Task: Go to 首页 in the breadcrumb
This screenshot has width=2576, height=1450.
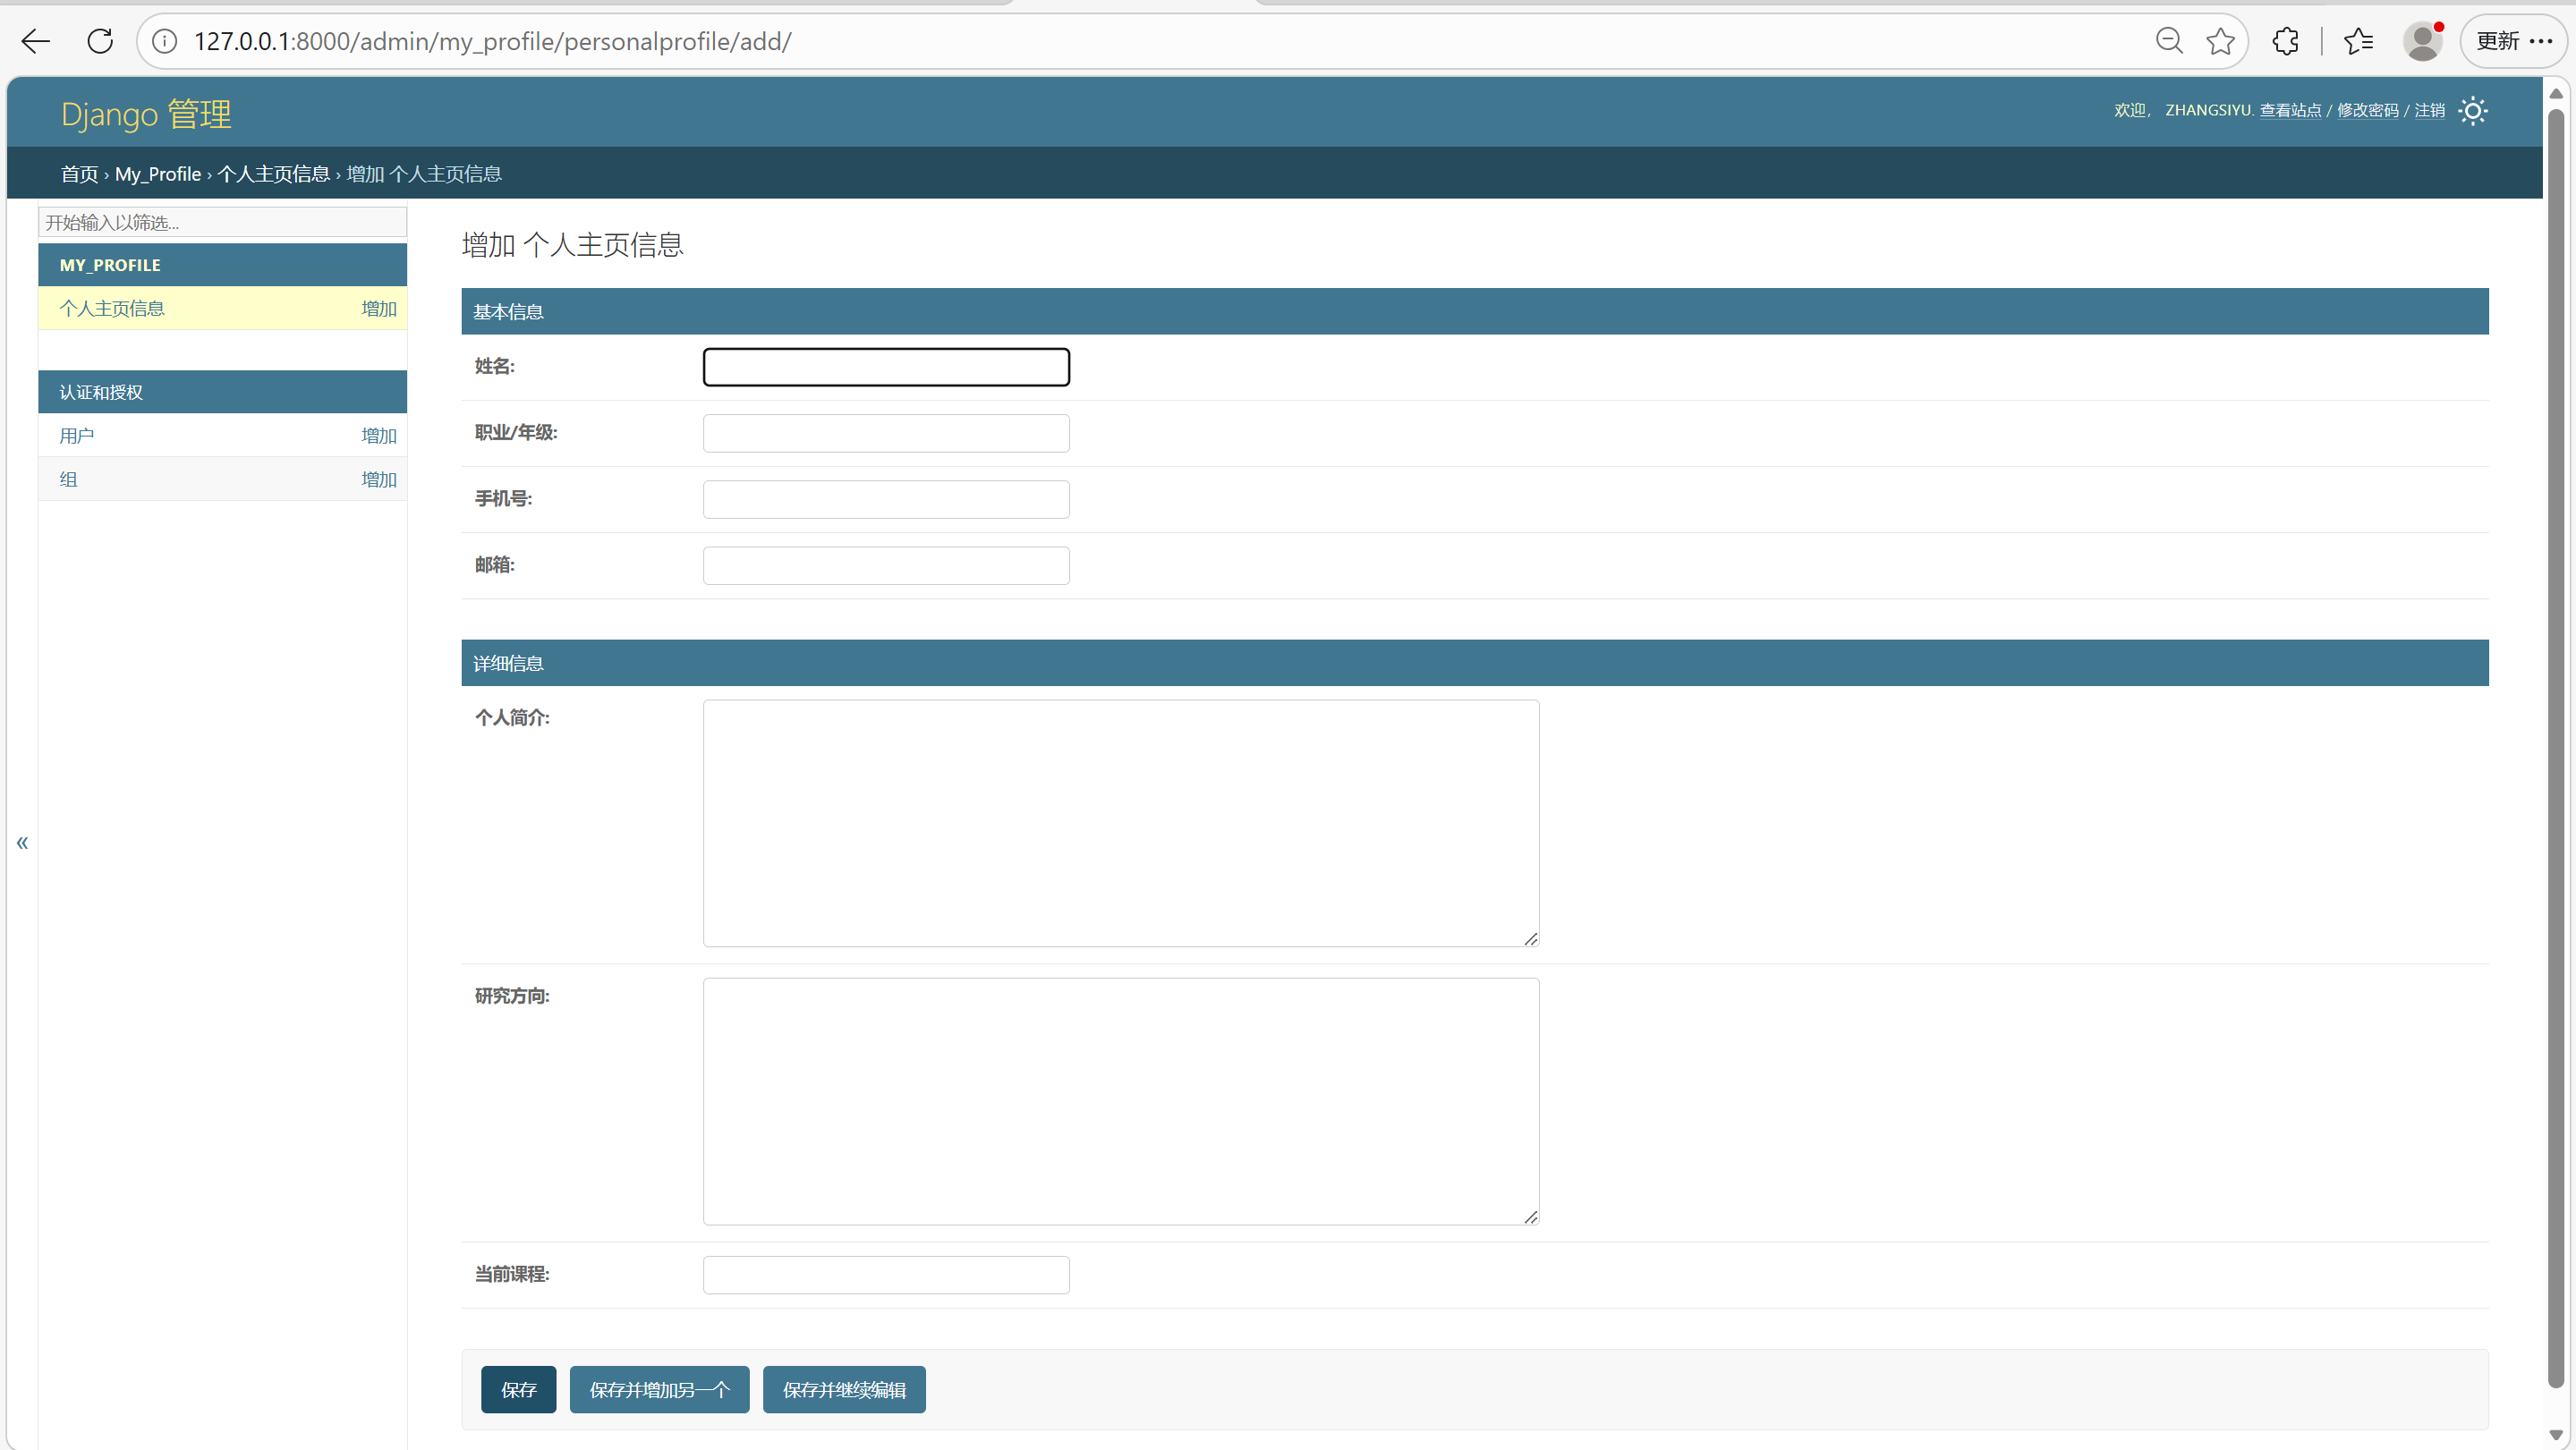Action: pos(79,174)
